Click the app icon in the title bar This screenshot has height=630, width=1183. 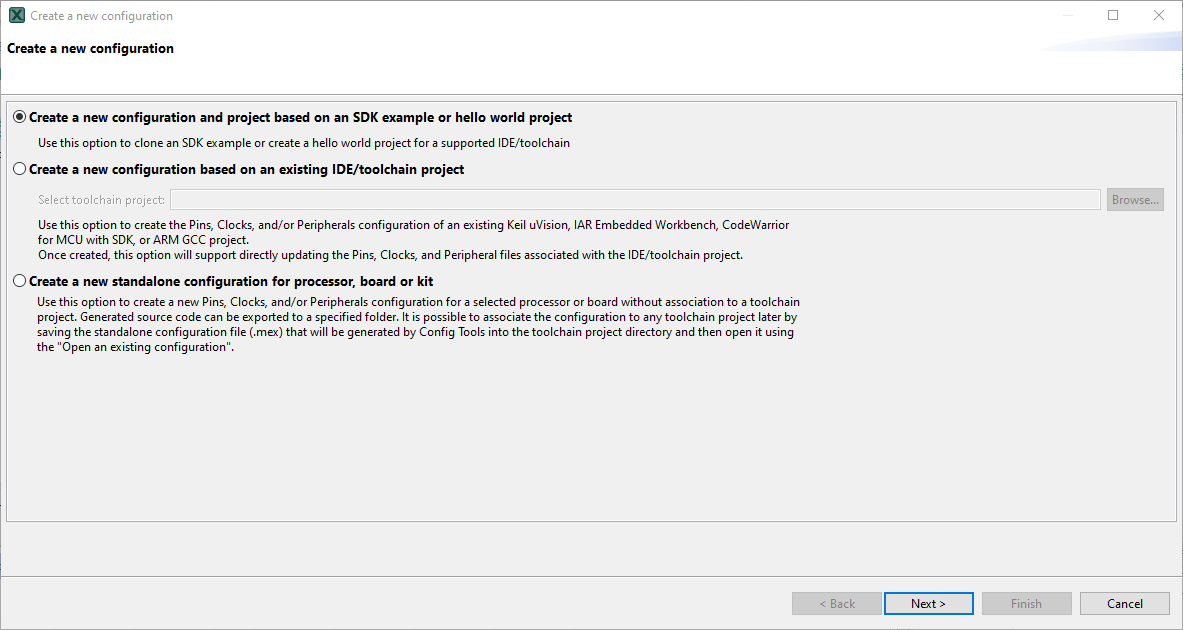tap(16, 16)
